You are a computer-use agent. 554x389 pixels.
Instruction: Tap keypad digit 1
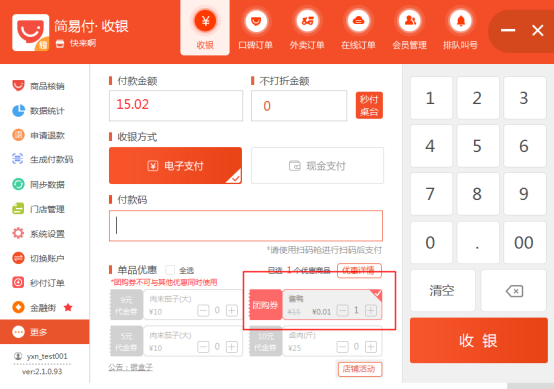coord(431,98)
